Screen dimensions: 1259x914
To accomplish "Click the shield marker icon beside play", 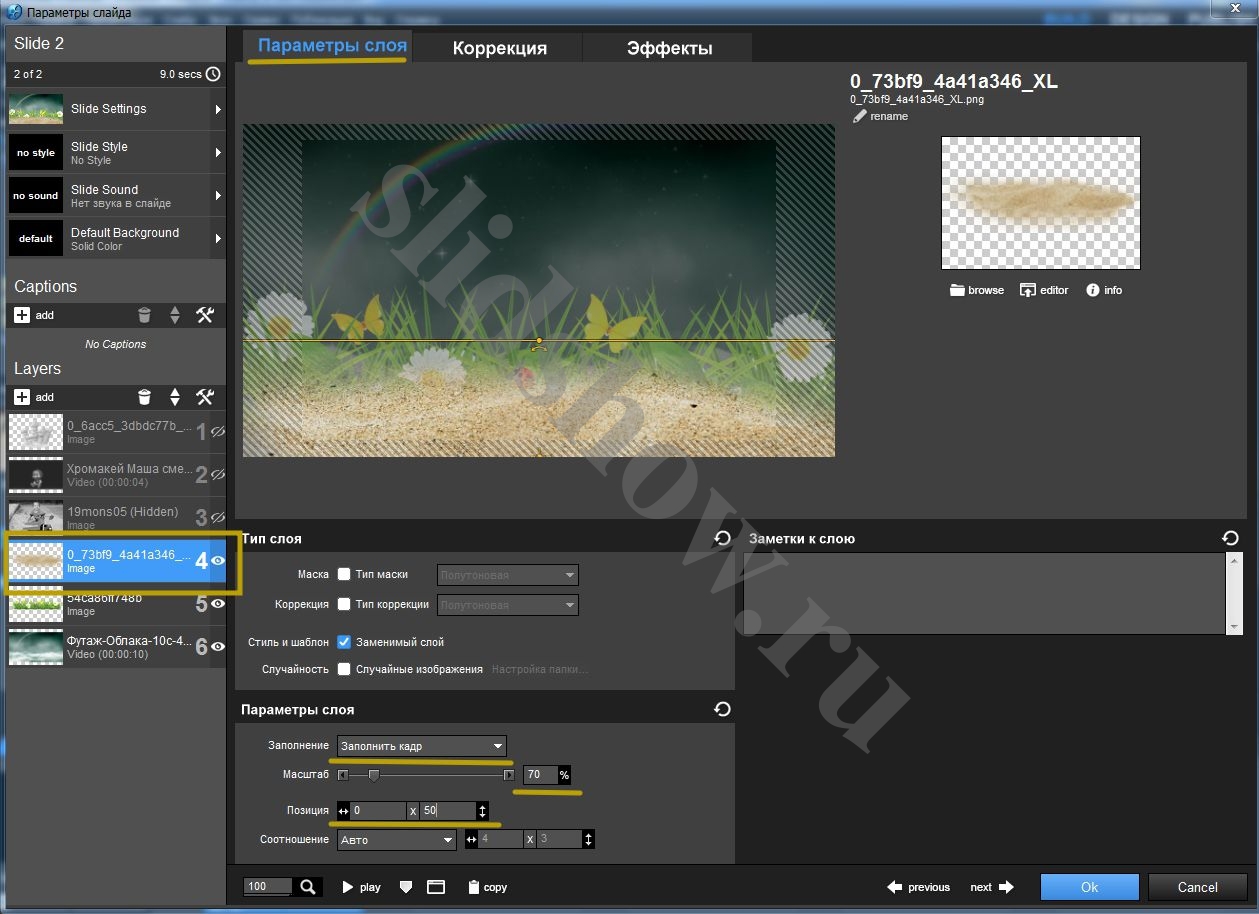I will 405,887.
